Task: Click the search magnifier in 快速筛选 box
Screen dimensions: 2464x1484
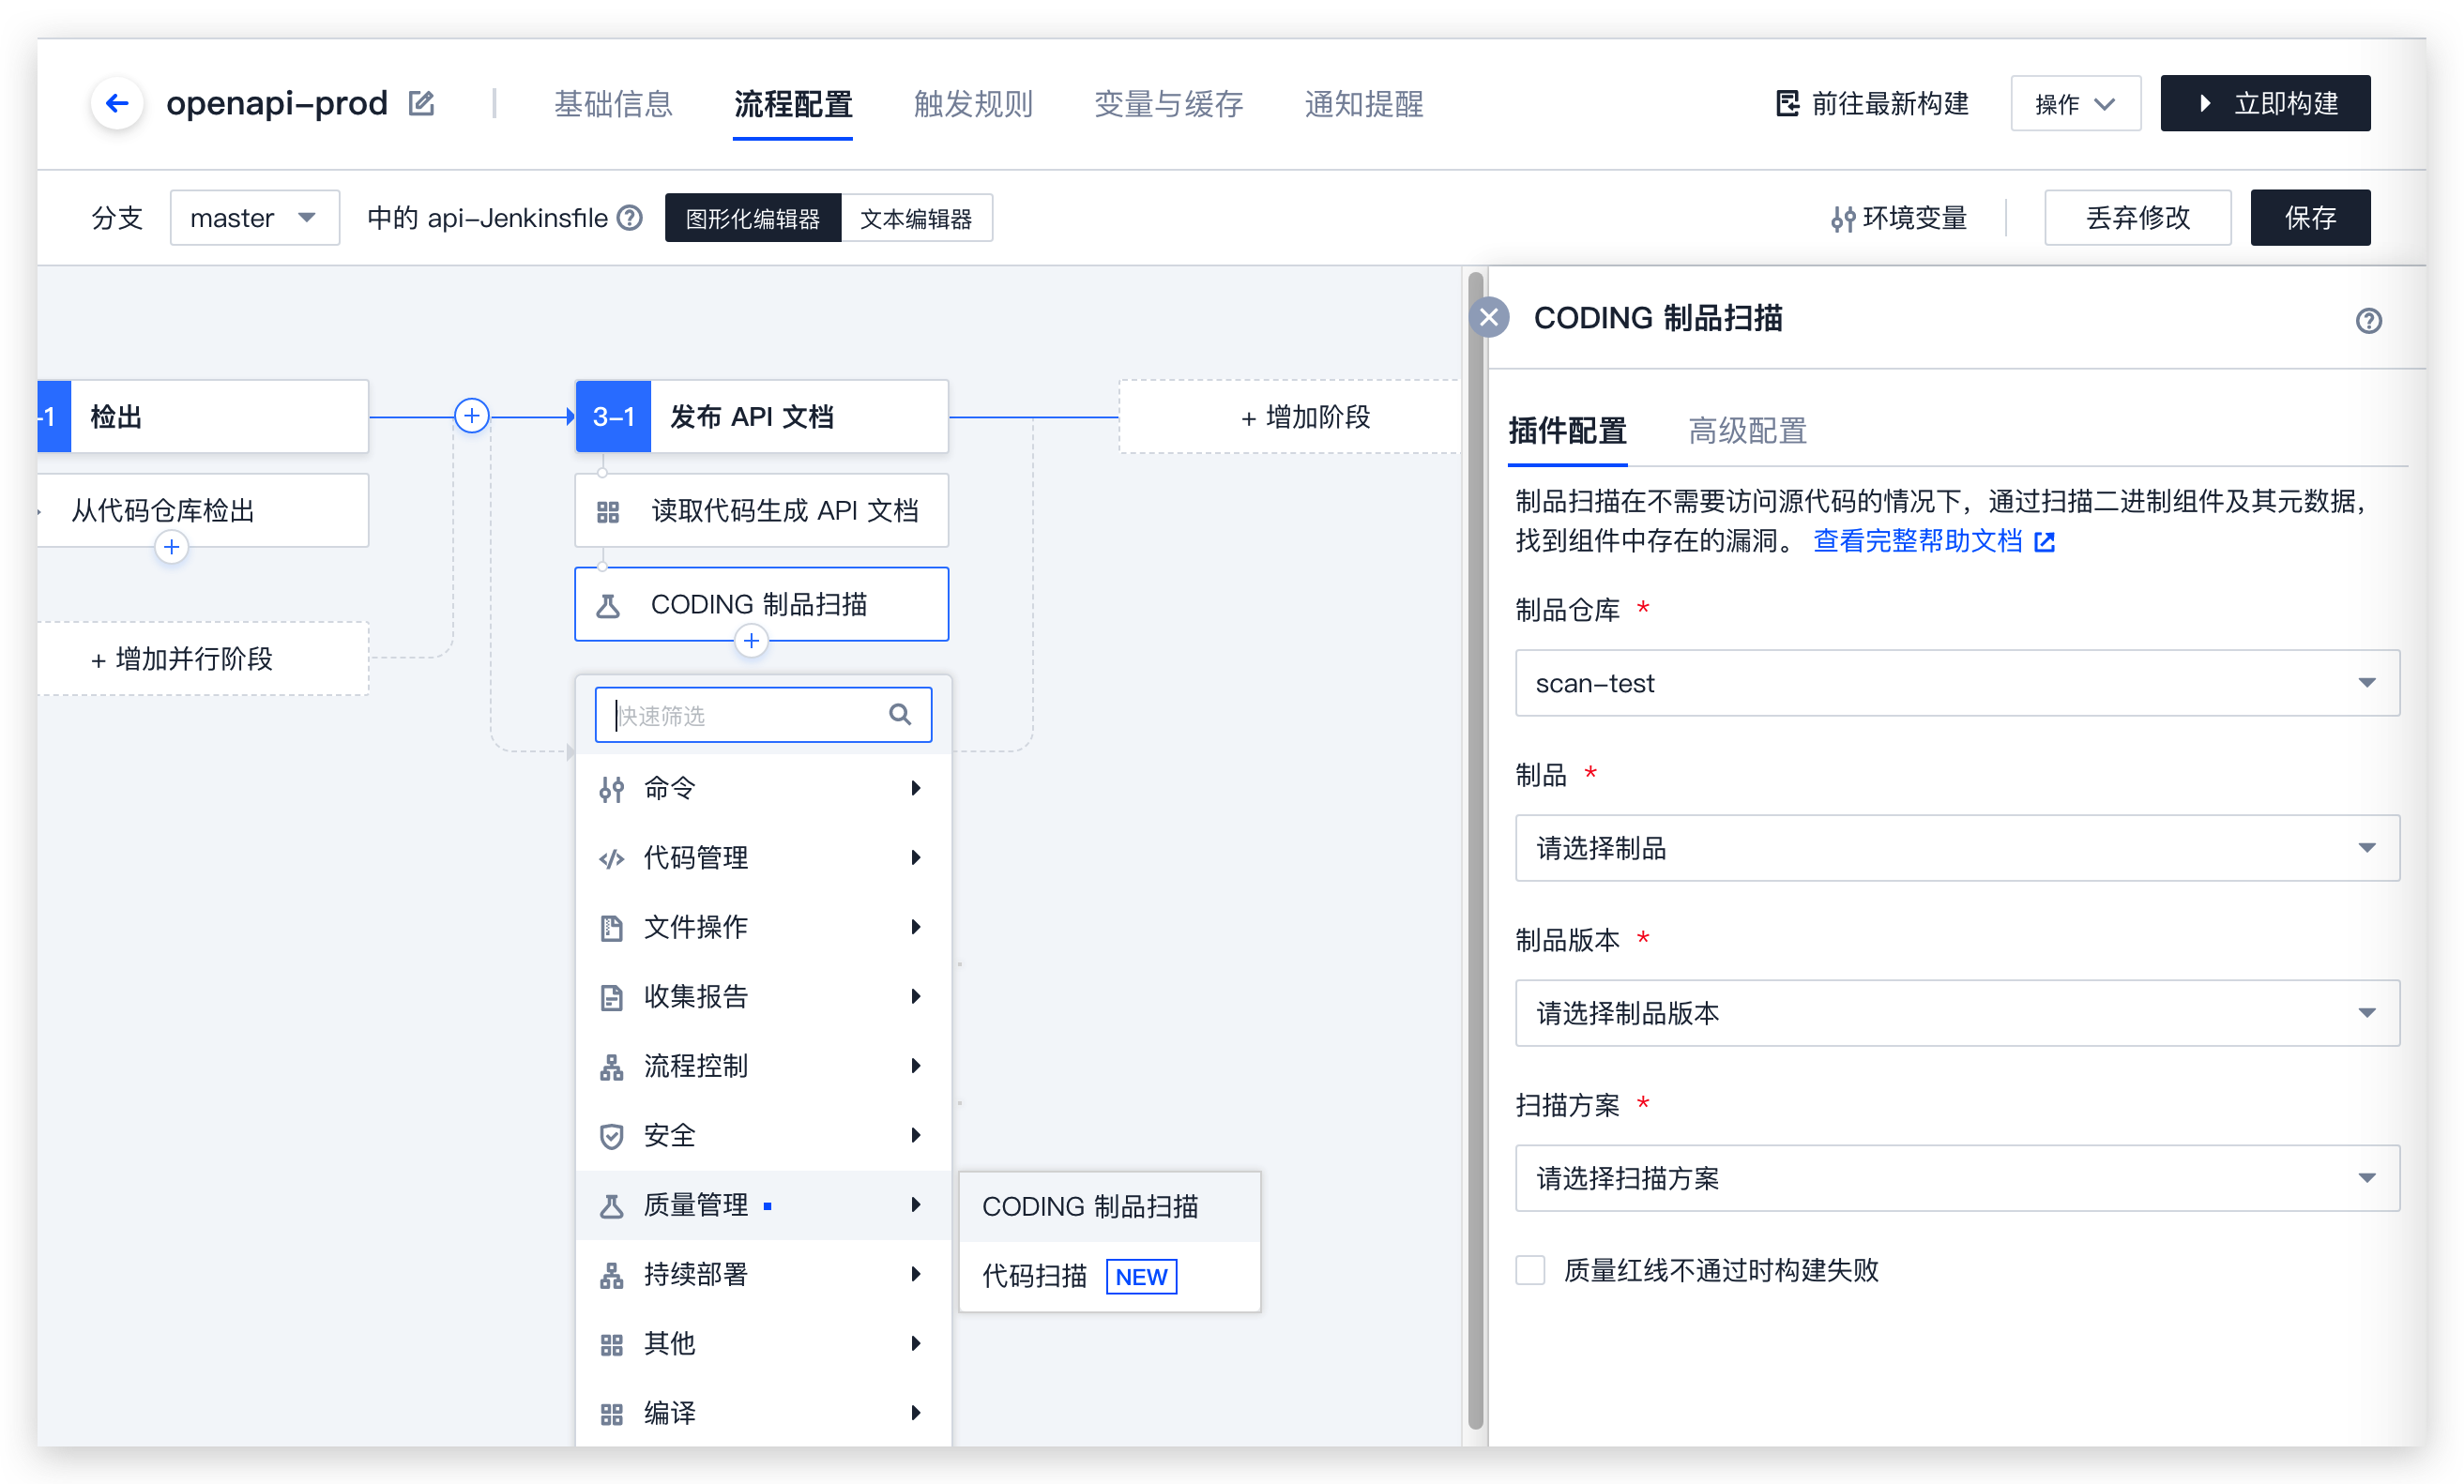Action: tap(899, 714)
